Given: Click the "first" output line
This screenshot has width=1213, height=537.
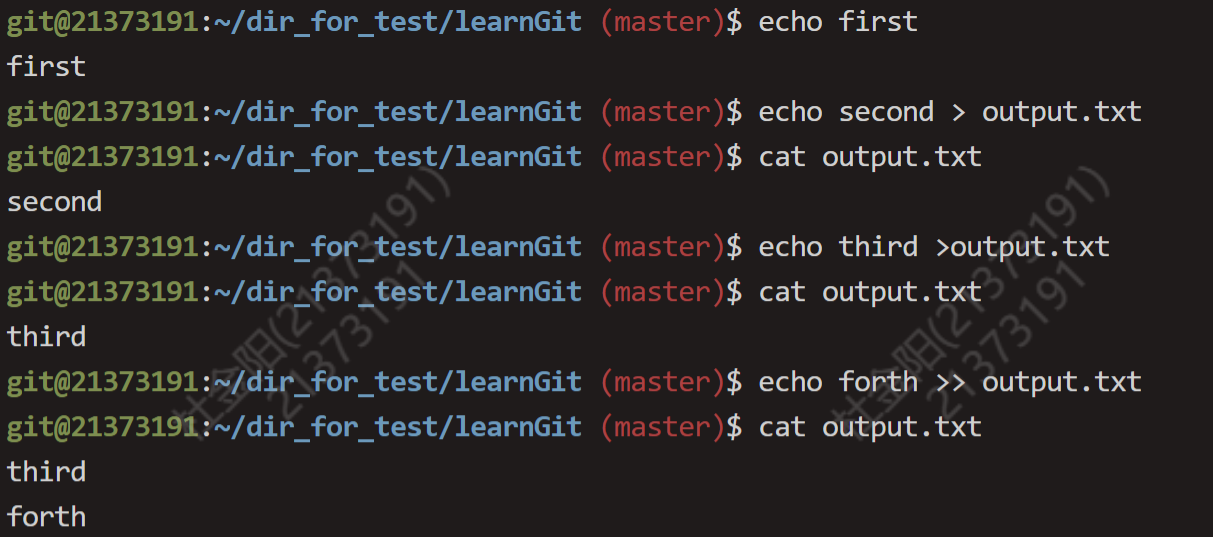Looking at the screenshot, I should click(47, 67).
